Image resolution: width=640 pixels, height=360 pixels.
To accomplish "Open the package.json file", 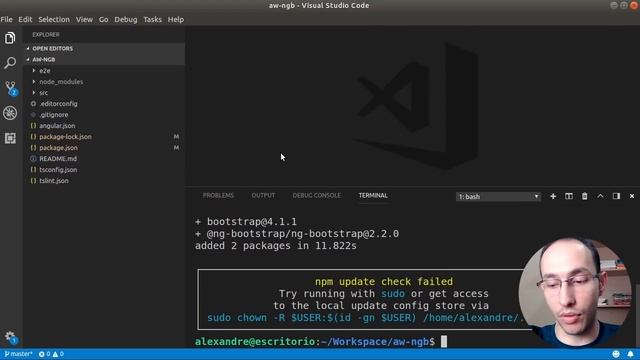I will click(x=104, y=148).
